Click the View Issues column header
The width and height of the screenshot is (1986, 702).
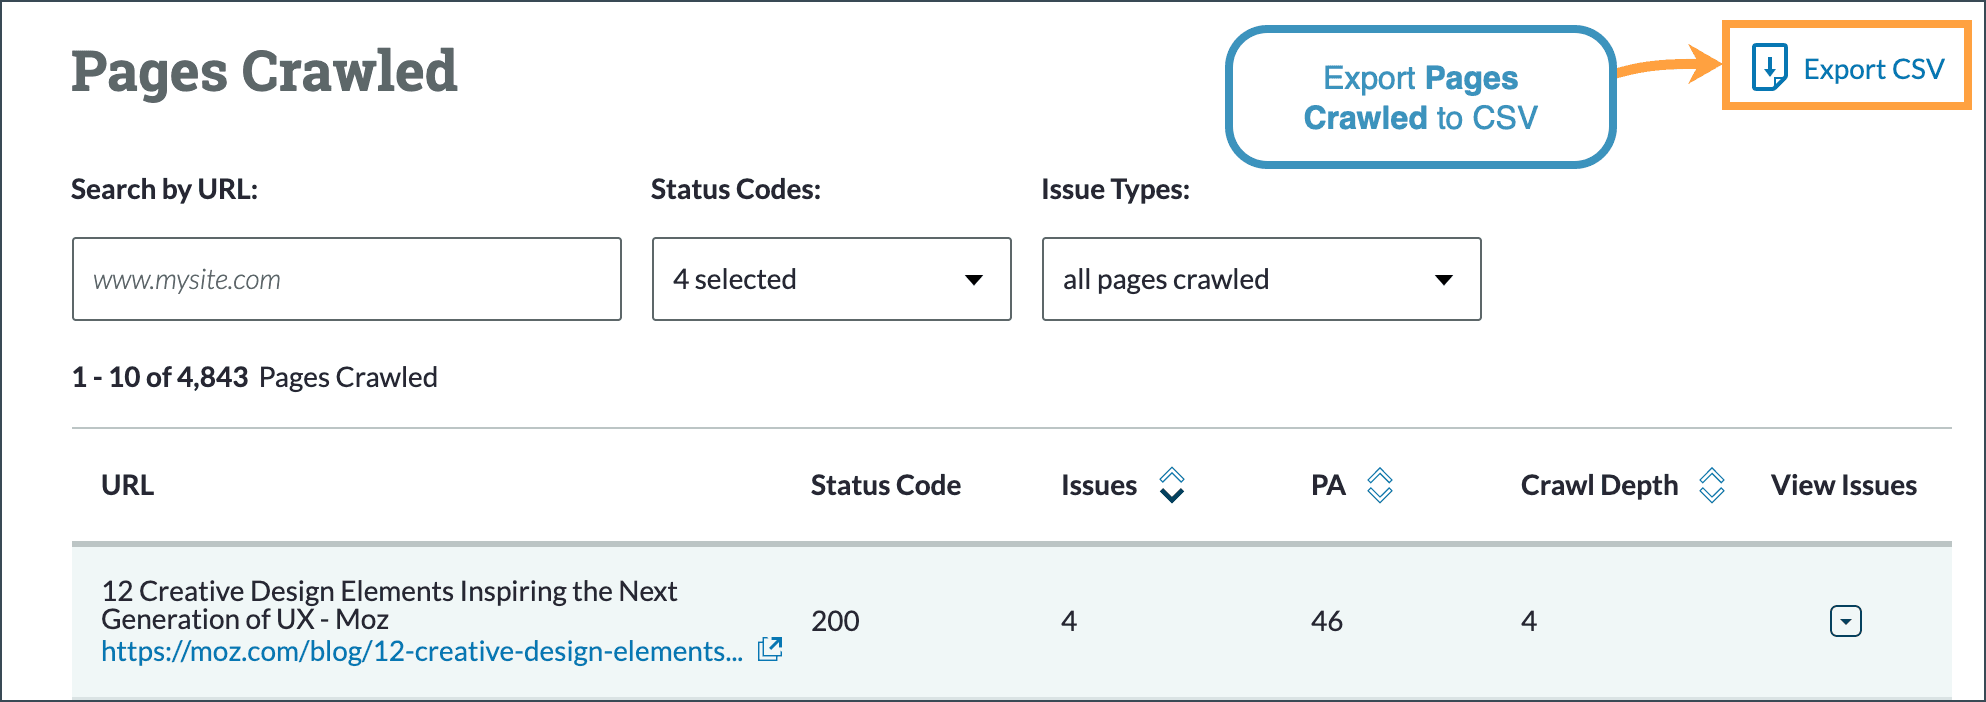[1843, 486]
